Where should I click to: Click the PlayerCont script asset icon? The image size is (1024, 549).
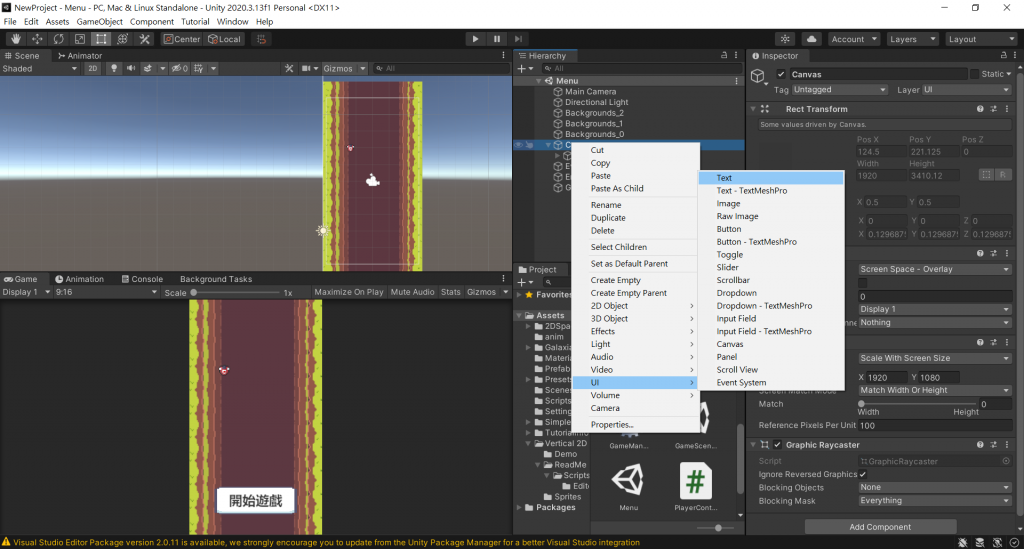(x=696, y=481)
